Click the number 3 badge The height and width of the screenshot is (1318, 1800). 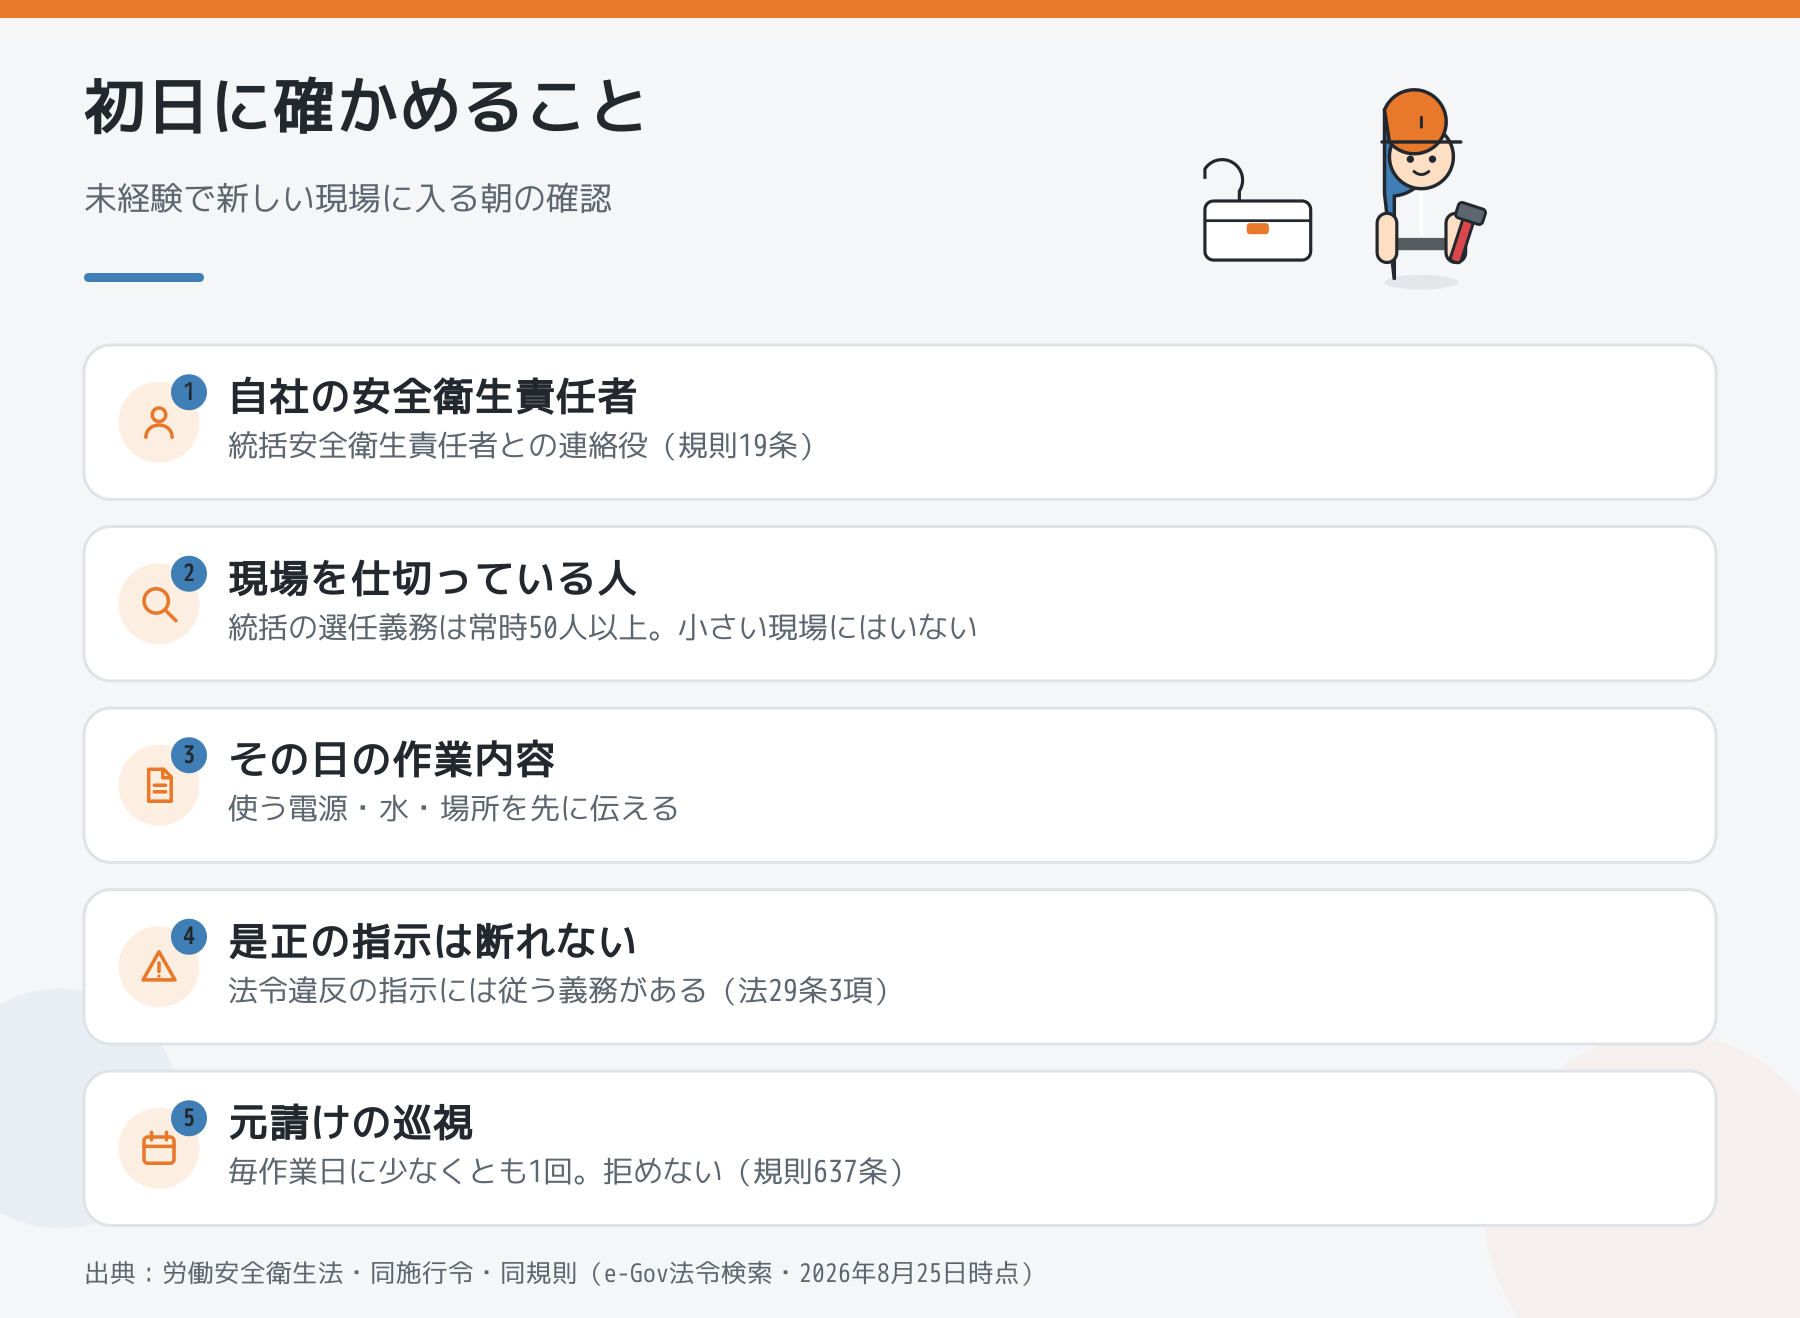(189, 755)
